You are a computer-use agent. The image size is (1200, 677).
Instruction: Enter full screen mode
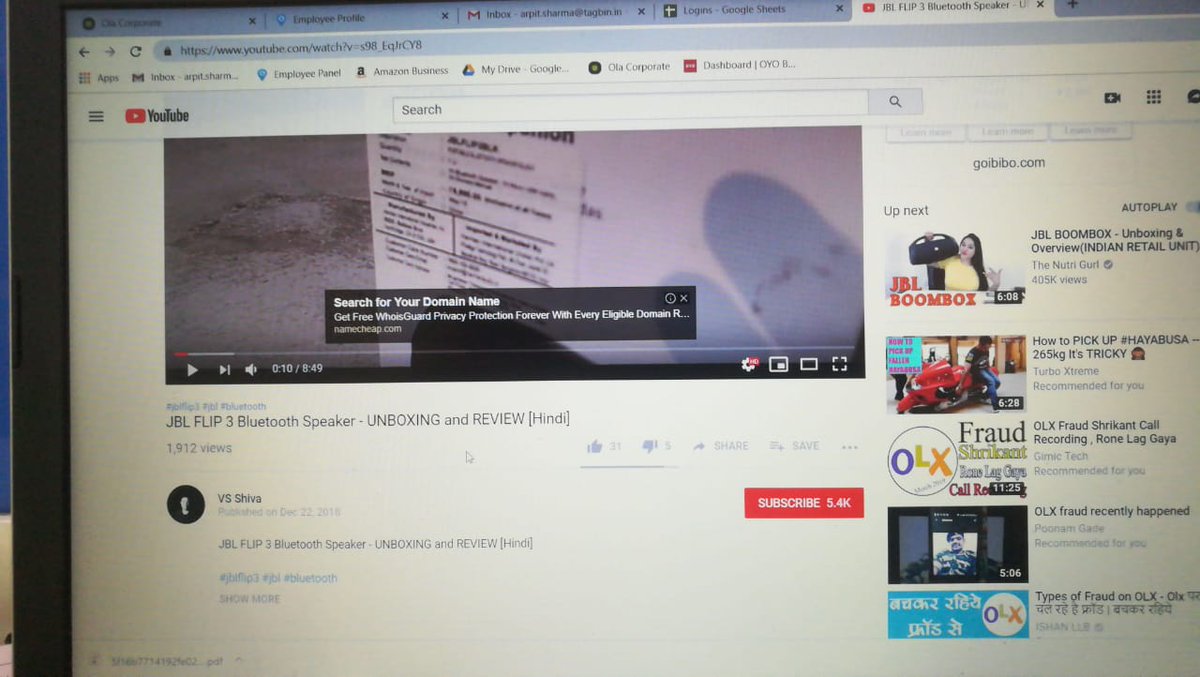(840, 365)
